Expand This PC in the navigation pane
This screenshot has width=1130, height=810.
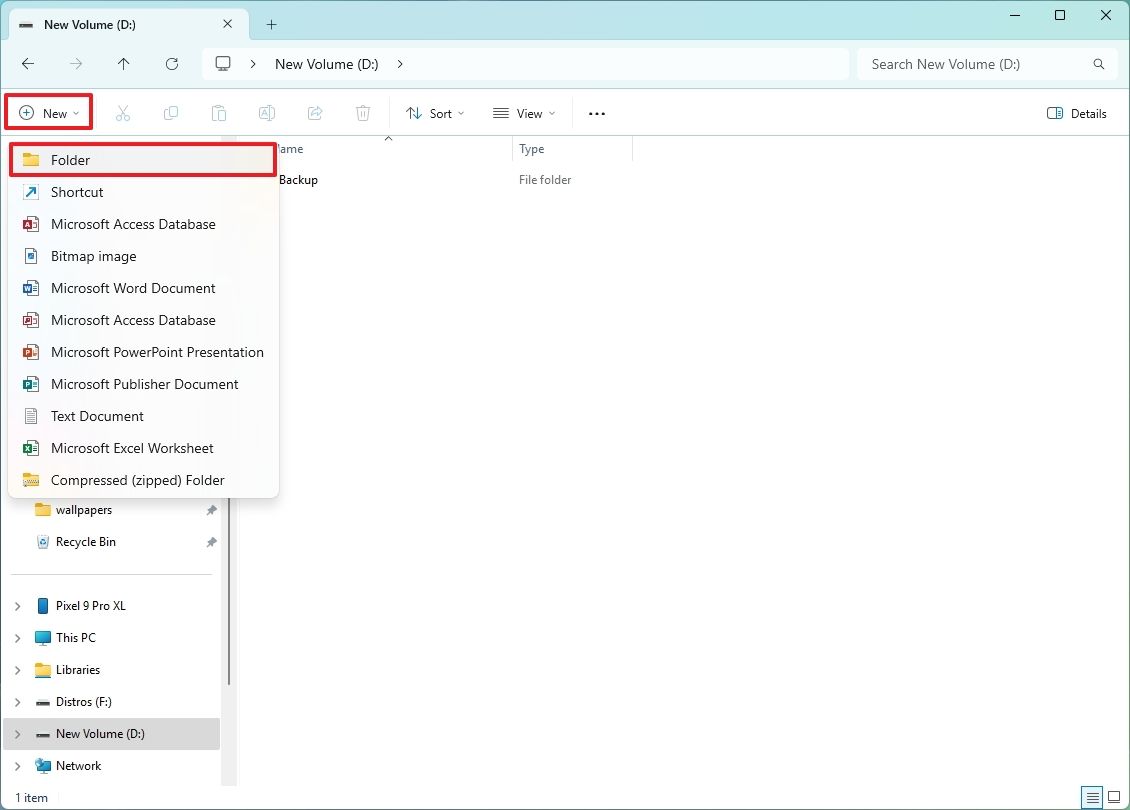[x=17, y=637]
